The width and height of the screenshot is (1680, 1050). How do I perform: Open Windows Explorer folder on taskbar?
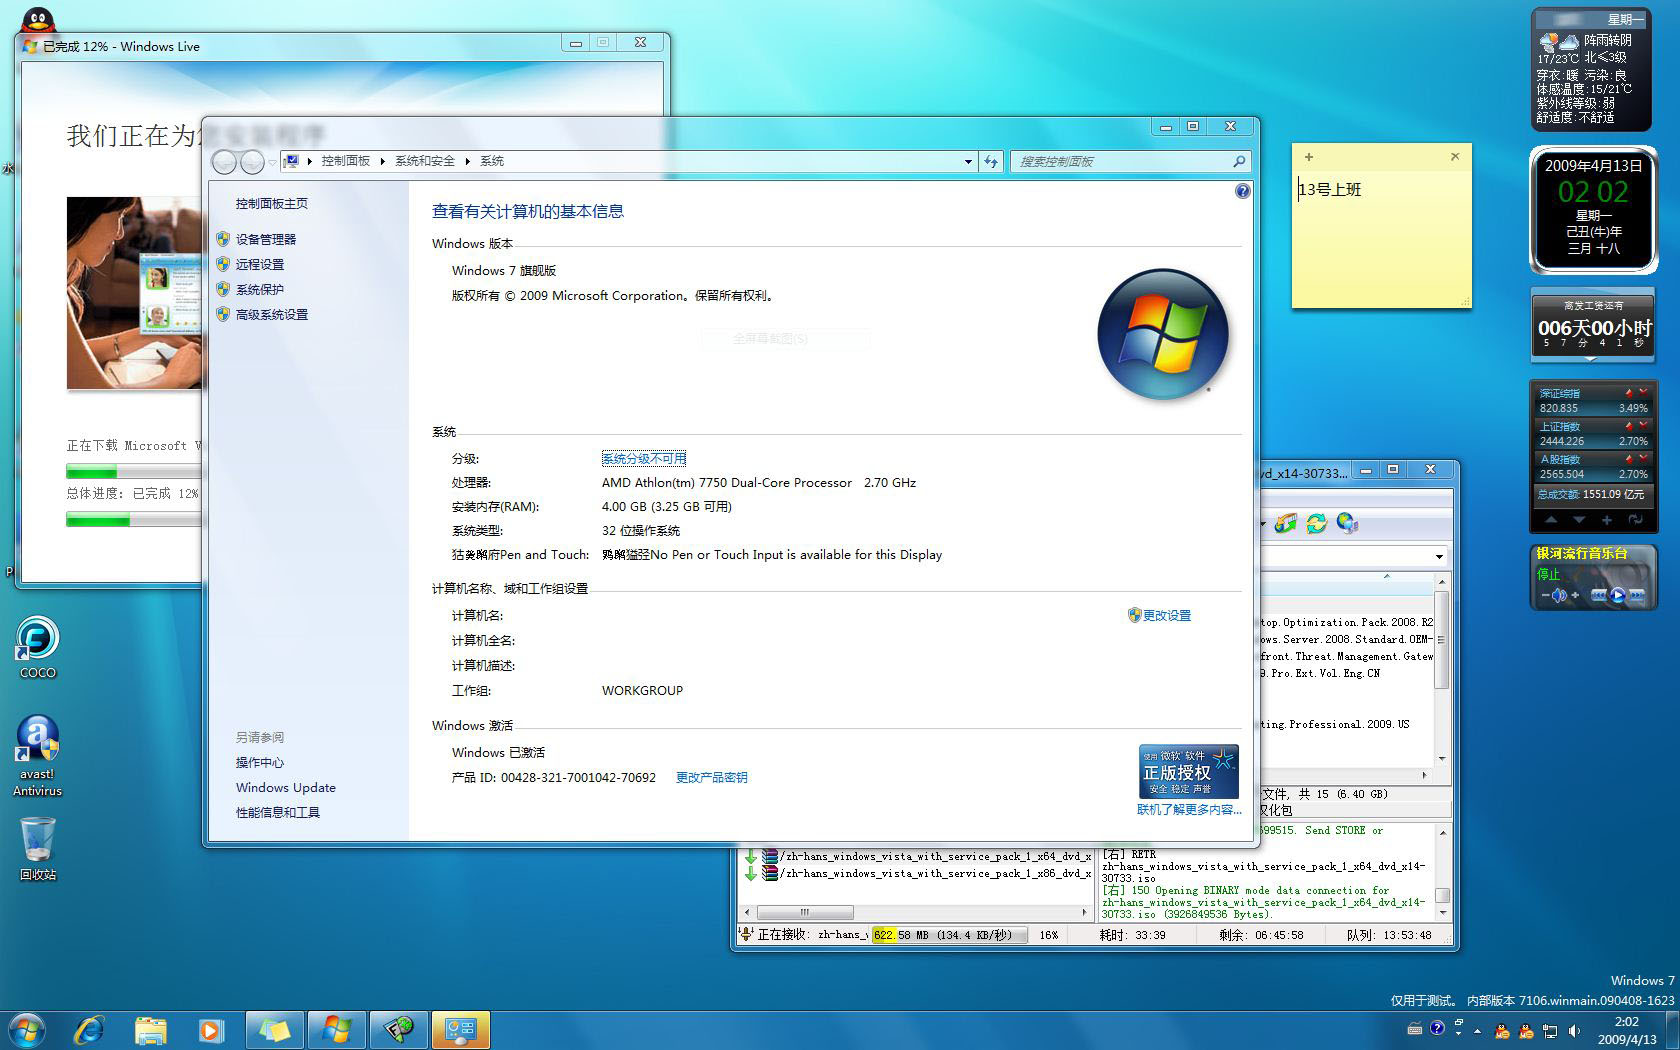click(x=150, y=1030)
